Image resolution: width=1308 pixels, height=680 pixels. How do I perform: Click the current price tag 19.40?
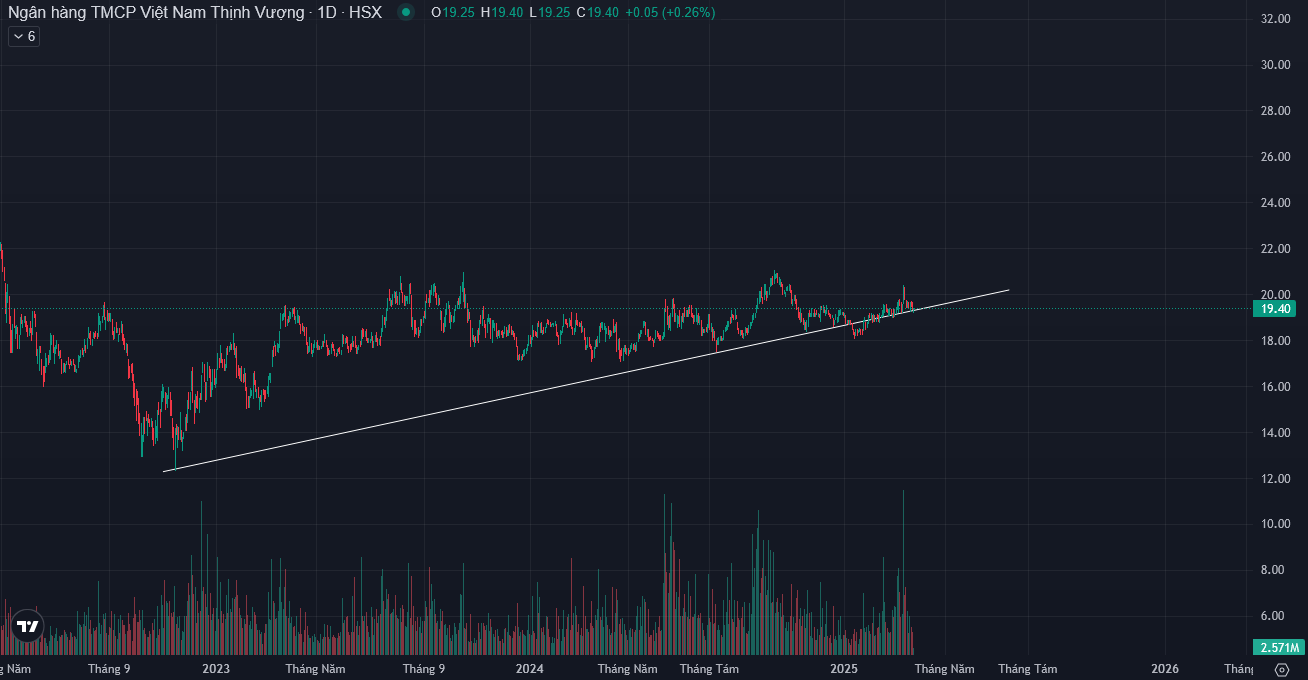coord(1274,309)
